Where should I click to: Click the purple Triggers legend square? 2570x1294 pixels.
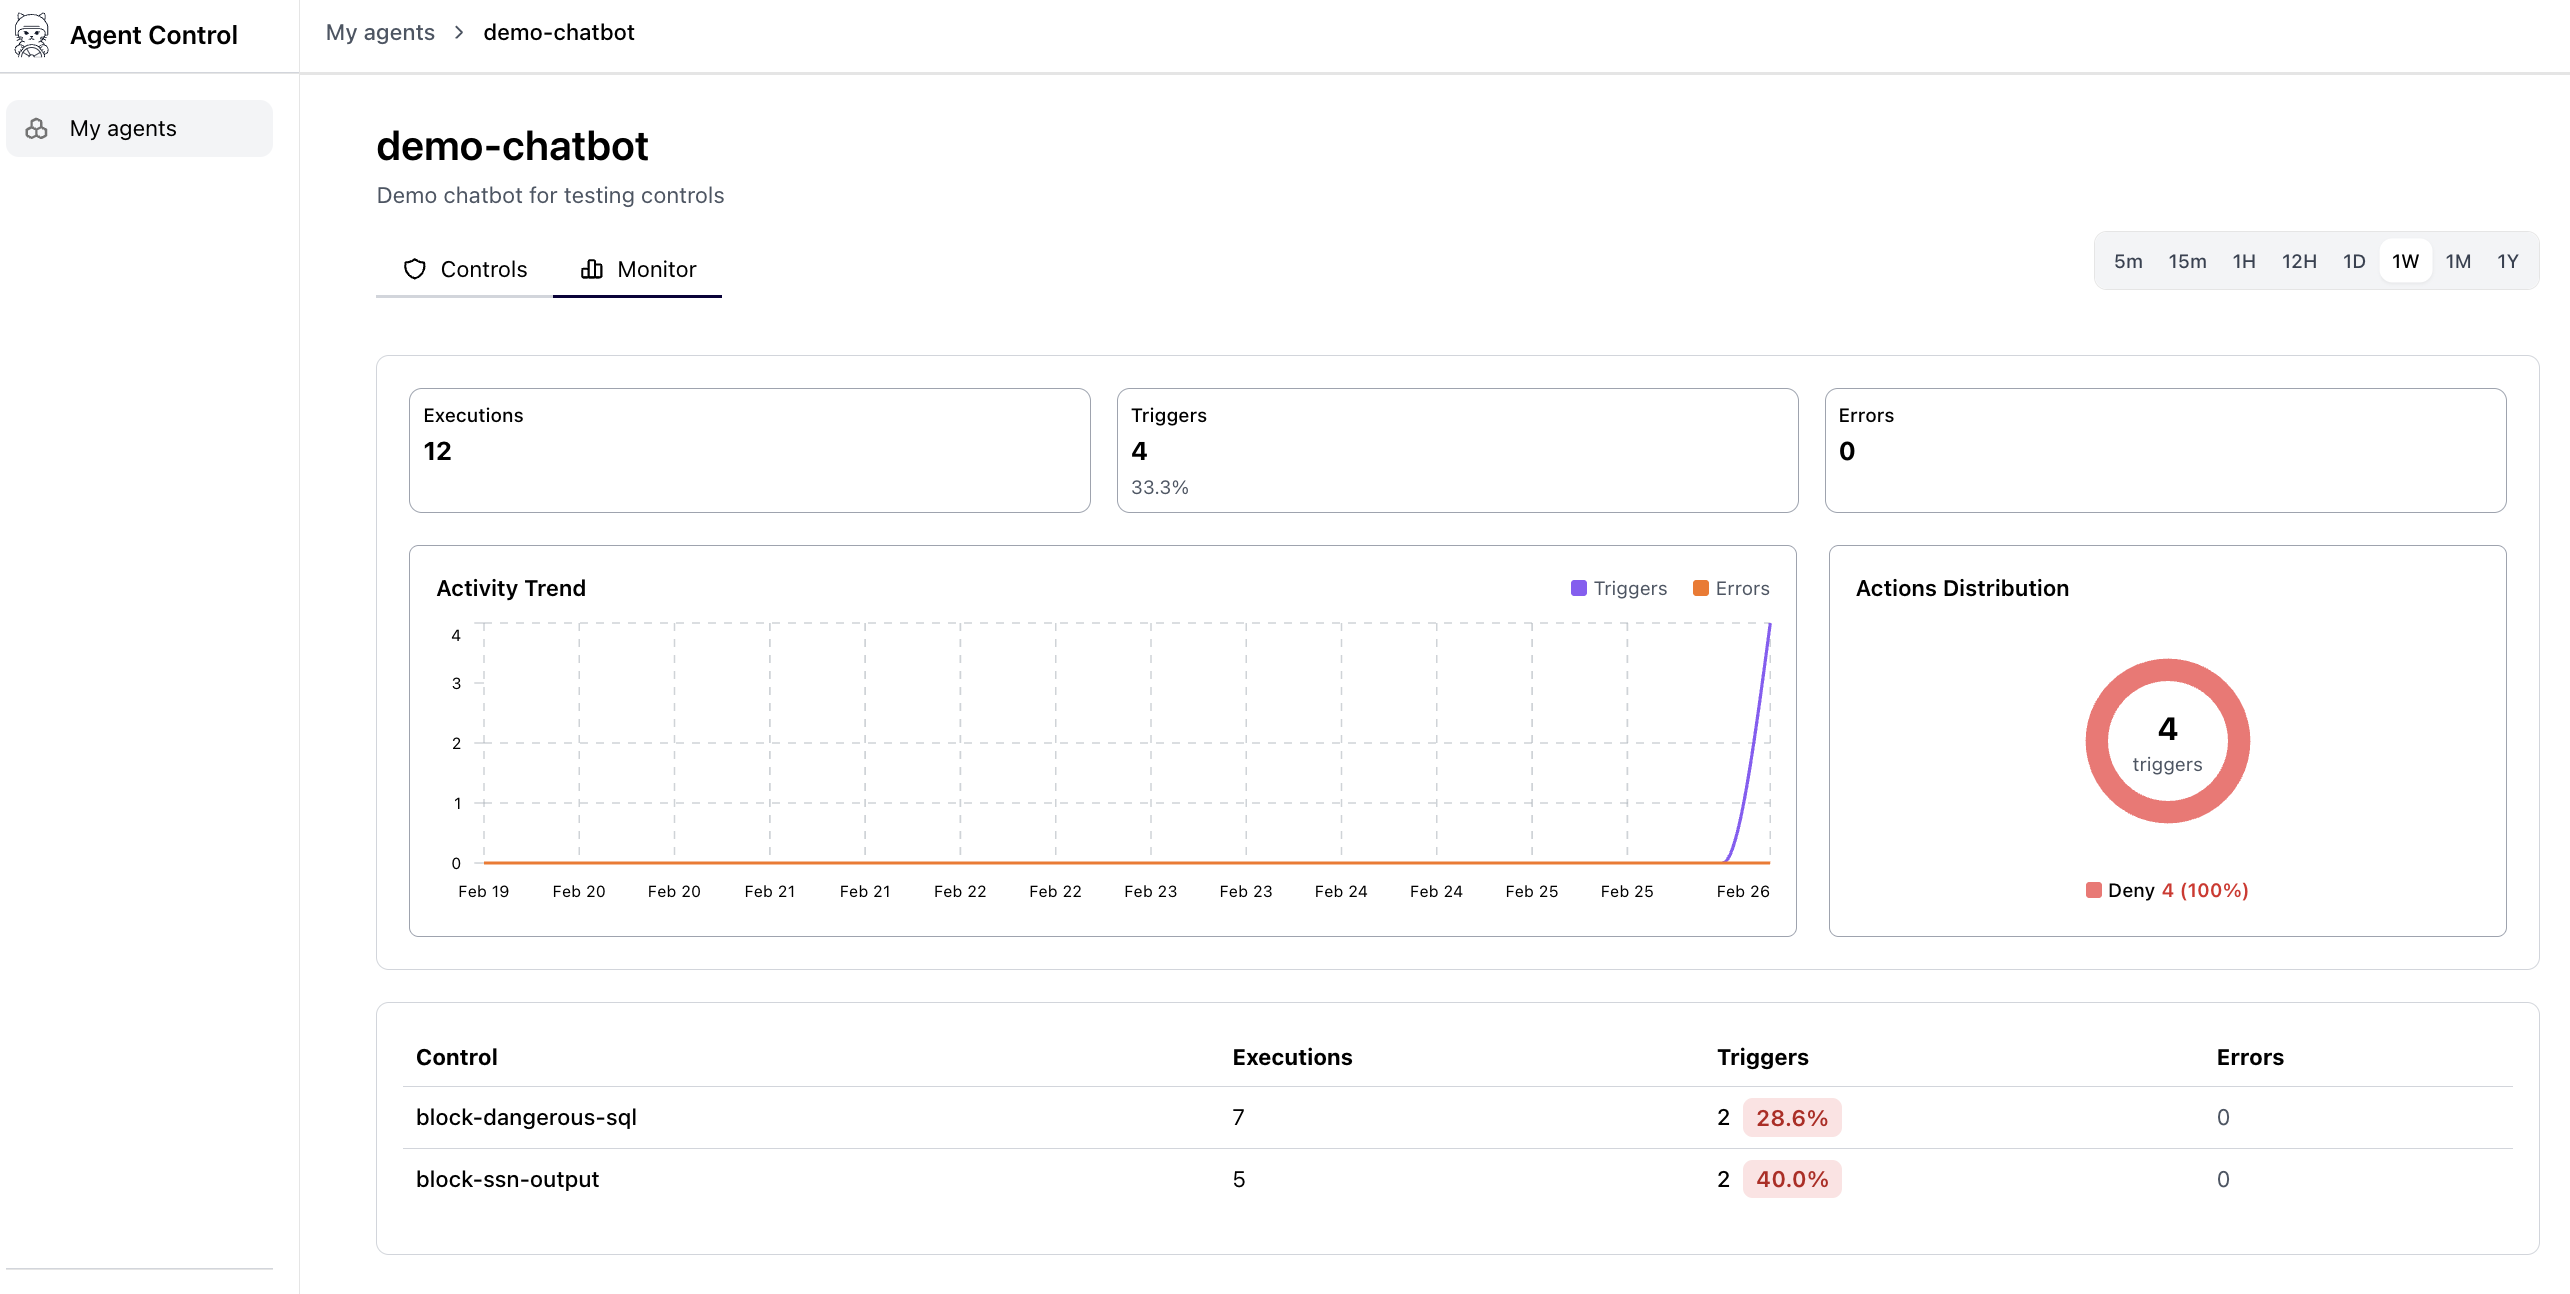coord(1579,588)
